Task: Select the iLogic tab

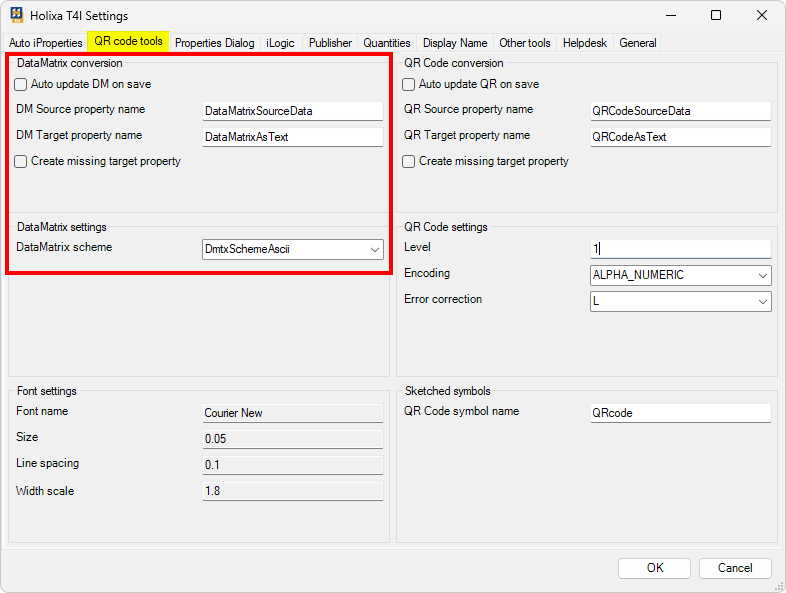Action: pyautogui.click(x=281, y=43)
